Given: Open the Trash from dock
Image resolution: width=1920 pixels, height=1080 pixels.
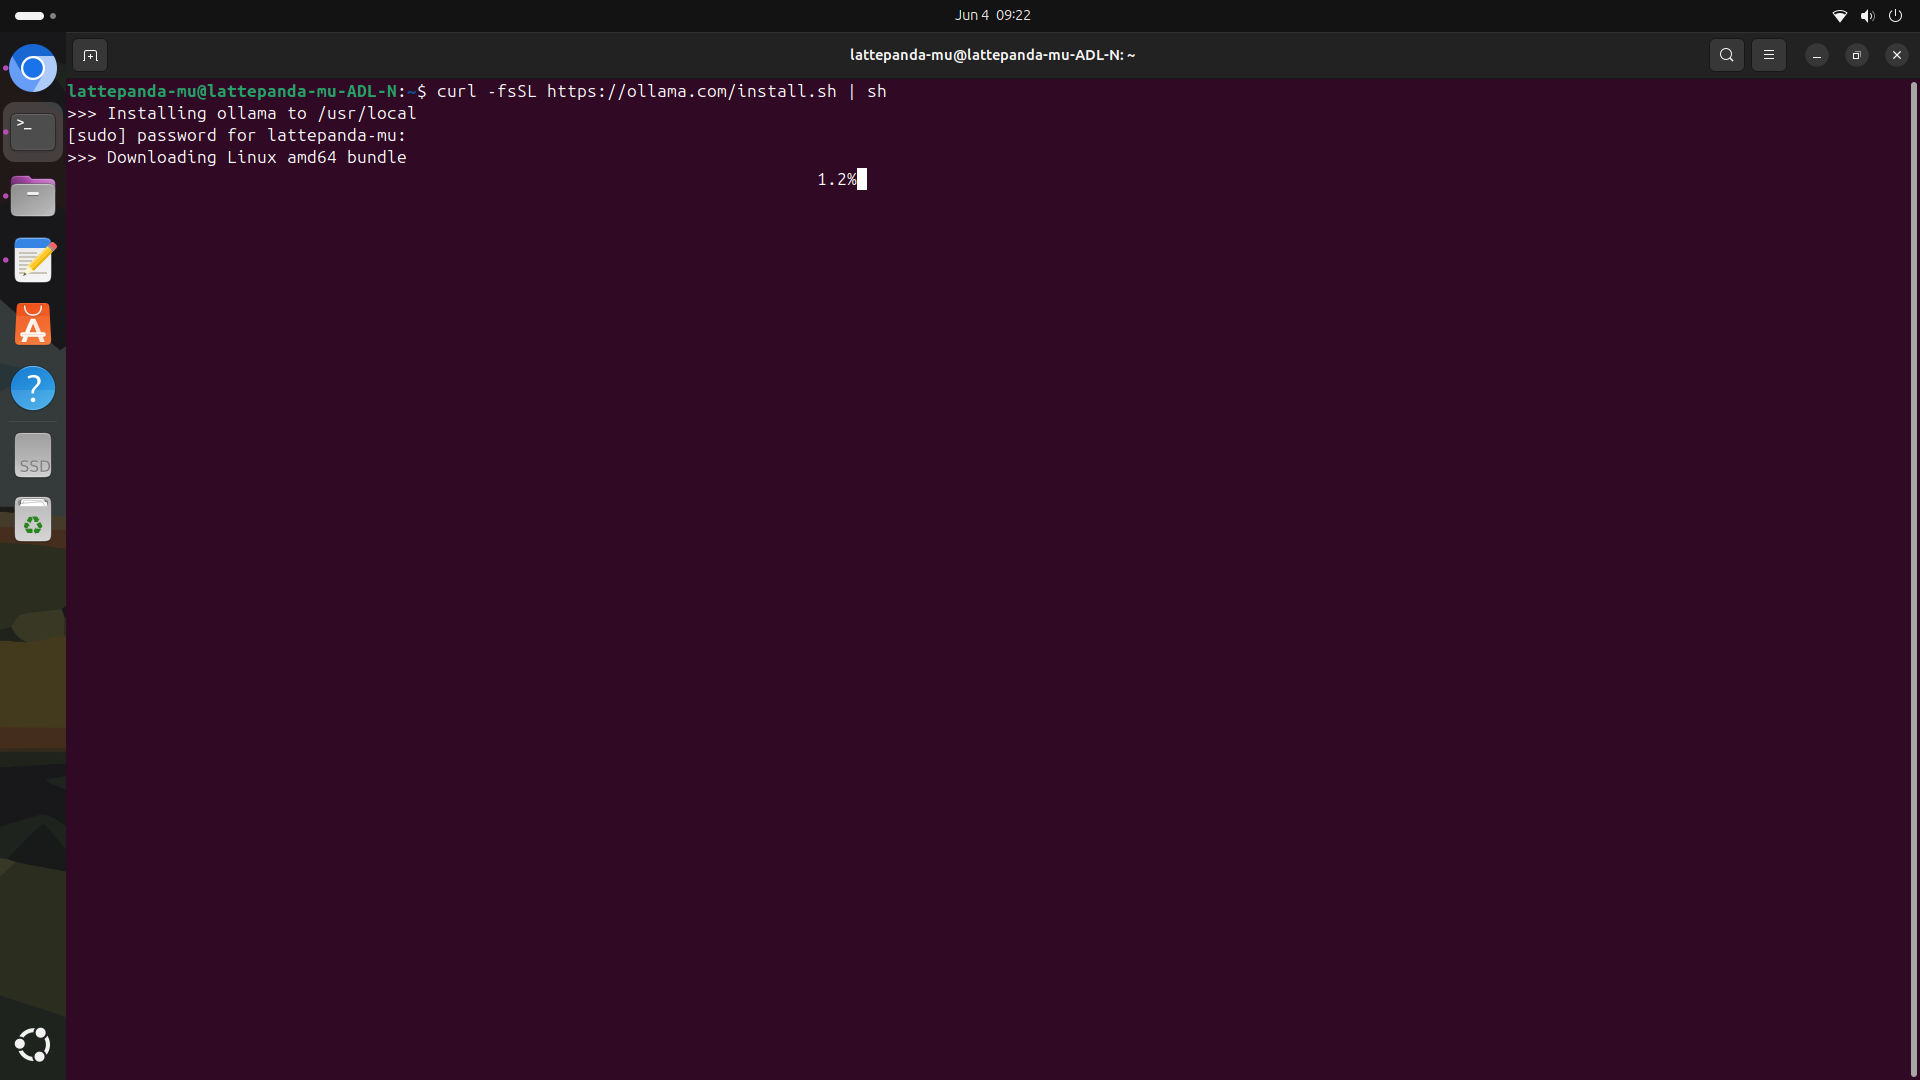Looking at the screenshot, I should (x=33, y=520).
